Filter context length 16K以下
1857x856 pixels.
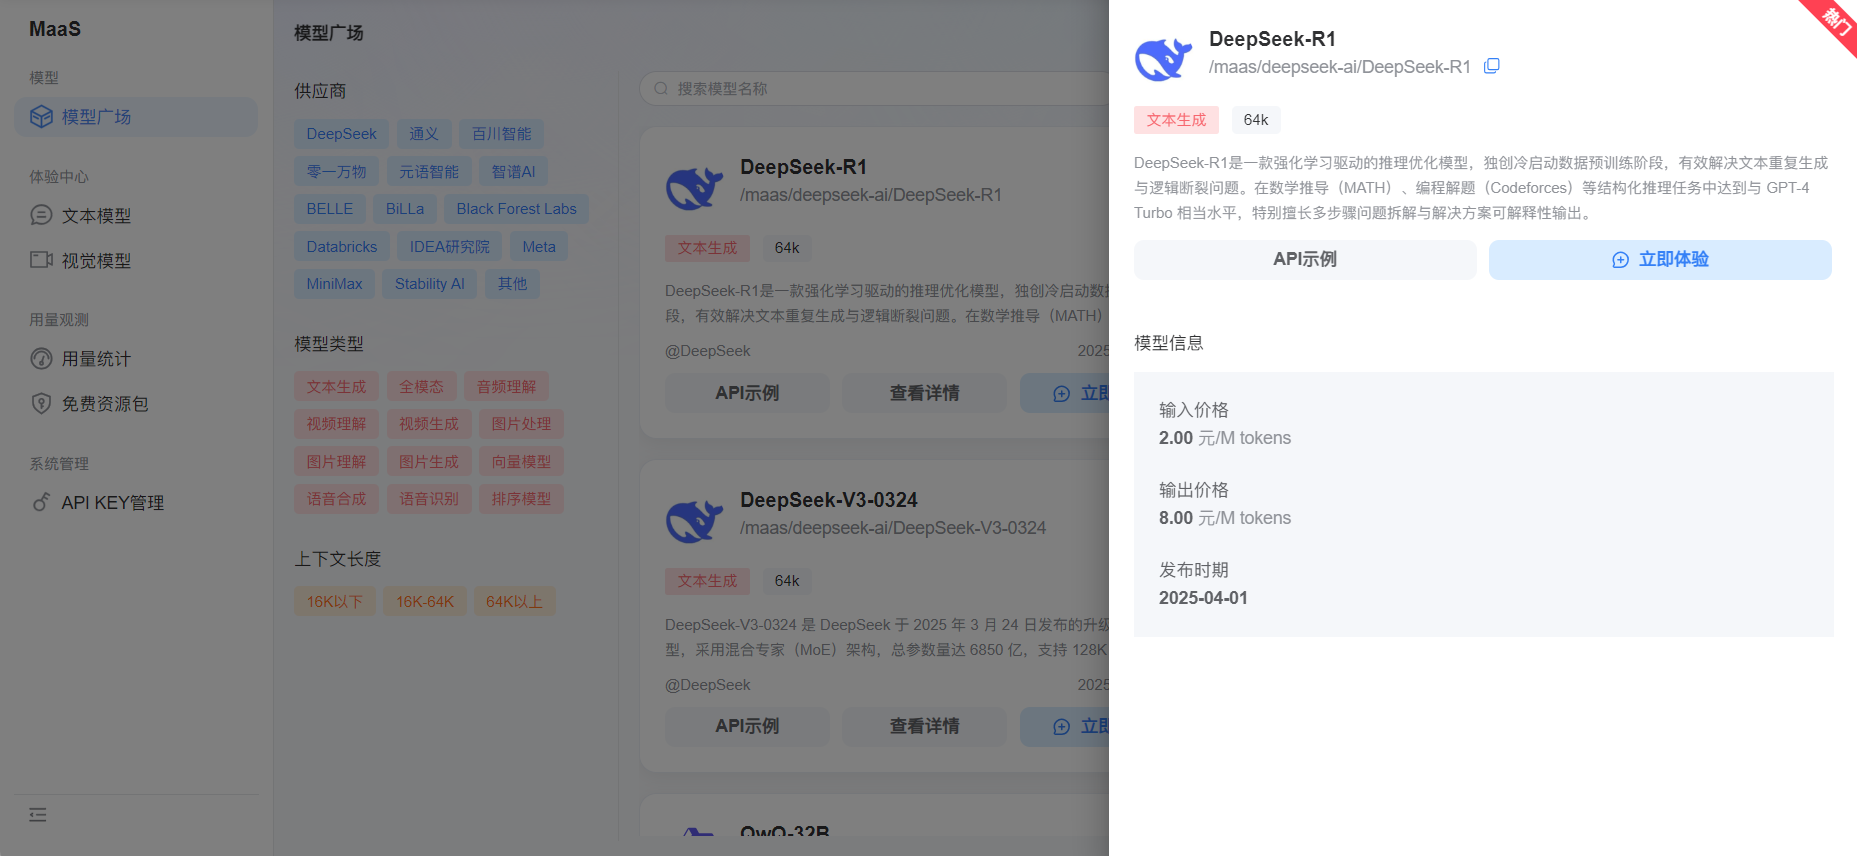tap(335, 602)
